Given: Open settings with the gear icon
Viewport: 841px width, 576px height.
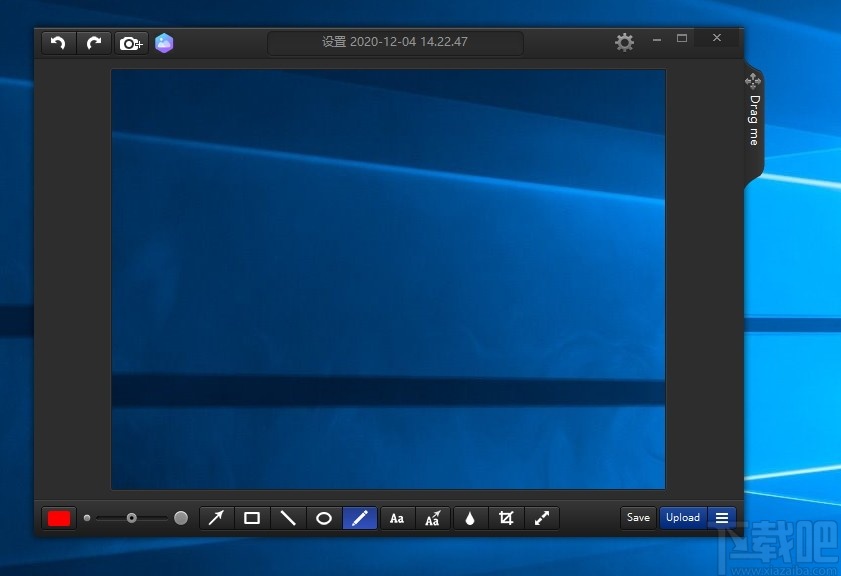Looking at the screenshot, I should pyautogui.click(x=624, y=42).
